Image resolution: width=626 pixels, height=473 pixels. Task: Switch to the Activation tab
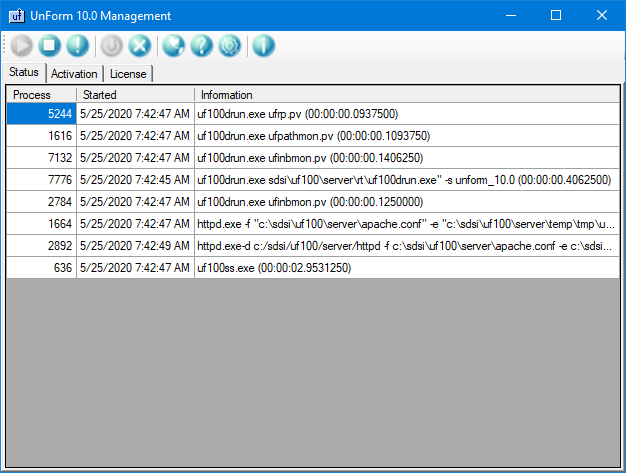(74, 74)
